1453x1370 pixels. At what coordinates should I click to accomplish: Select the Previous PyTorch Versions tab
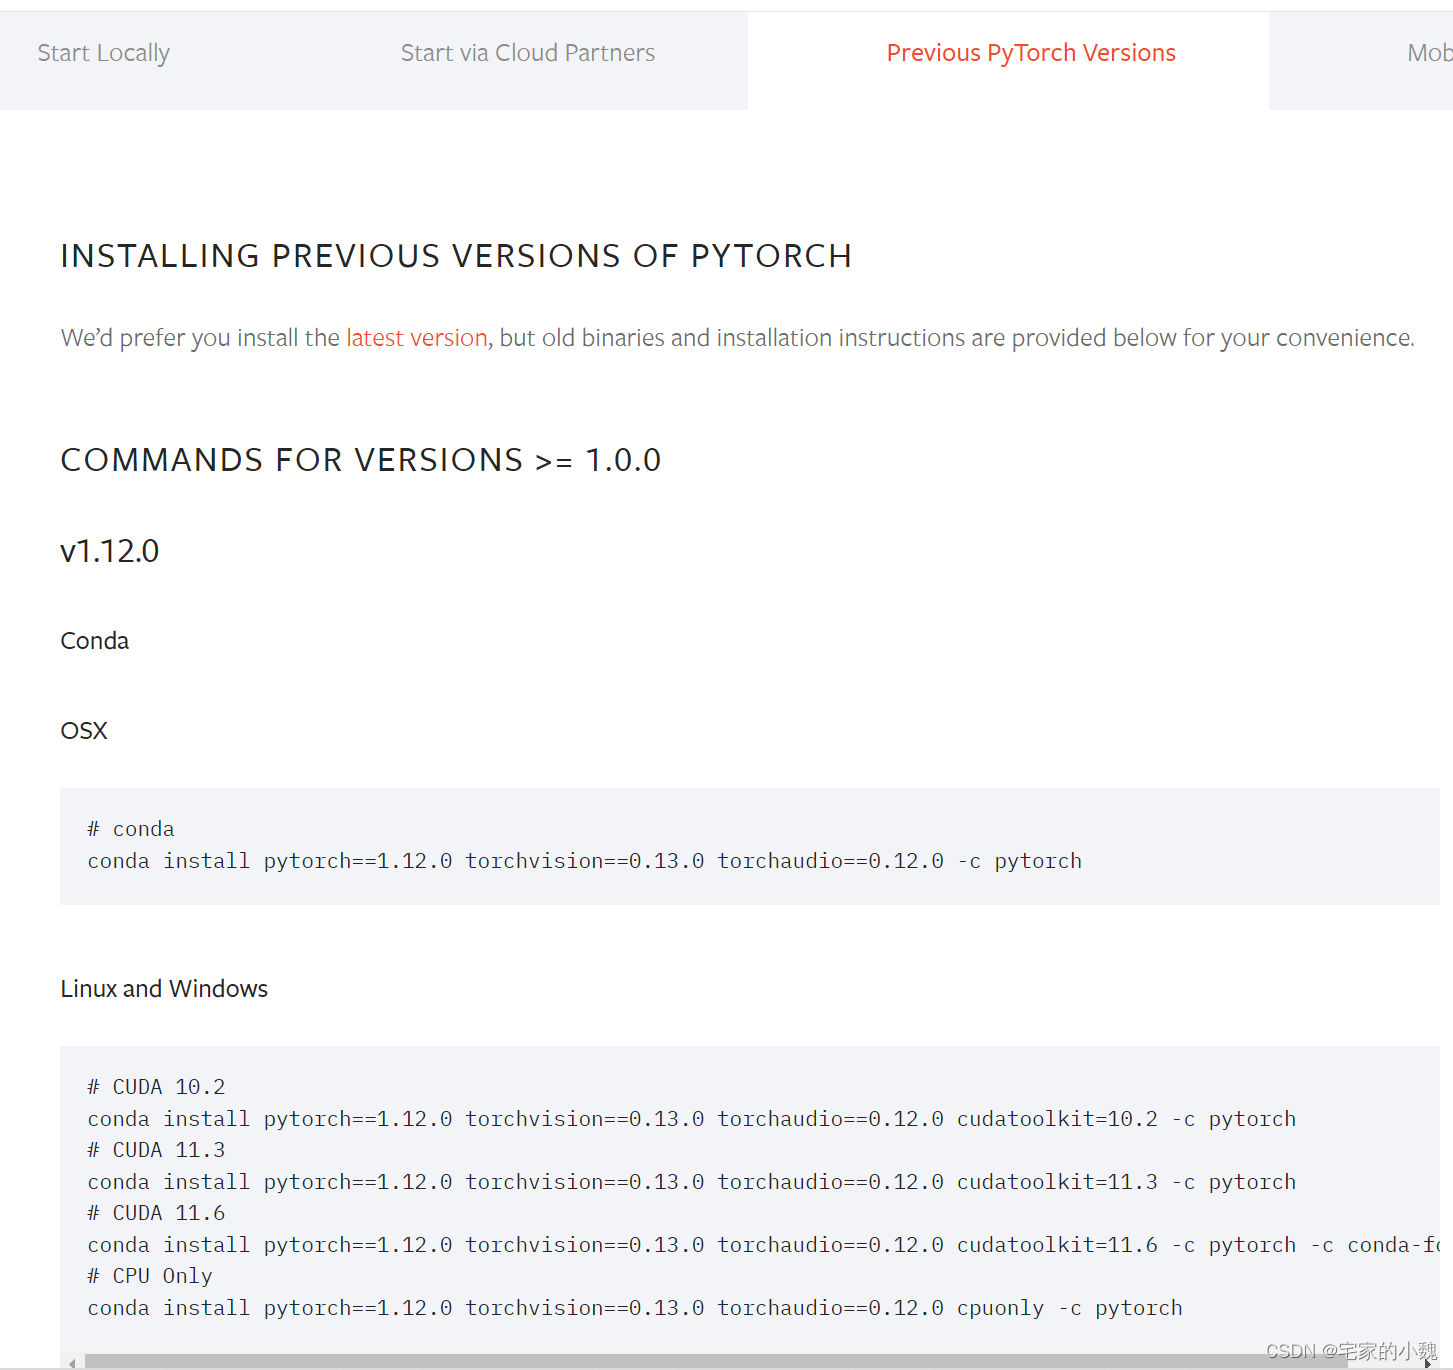pyautogui.click(x=1031, y=53)
